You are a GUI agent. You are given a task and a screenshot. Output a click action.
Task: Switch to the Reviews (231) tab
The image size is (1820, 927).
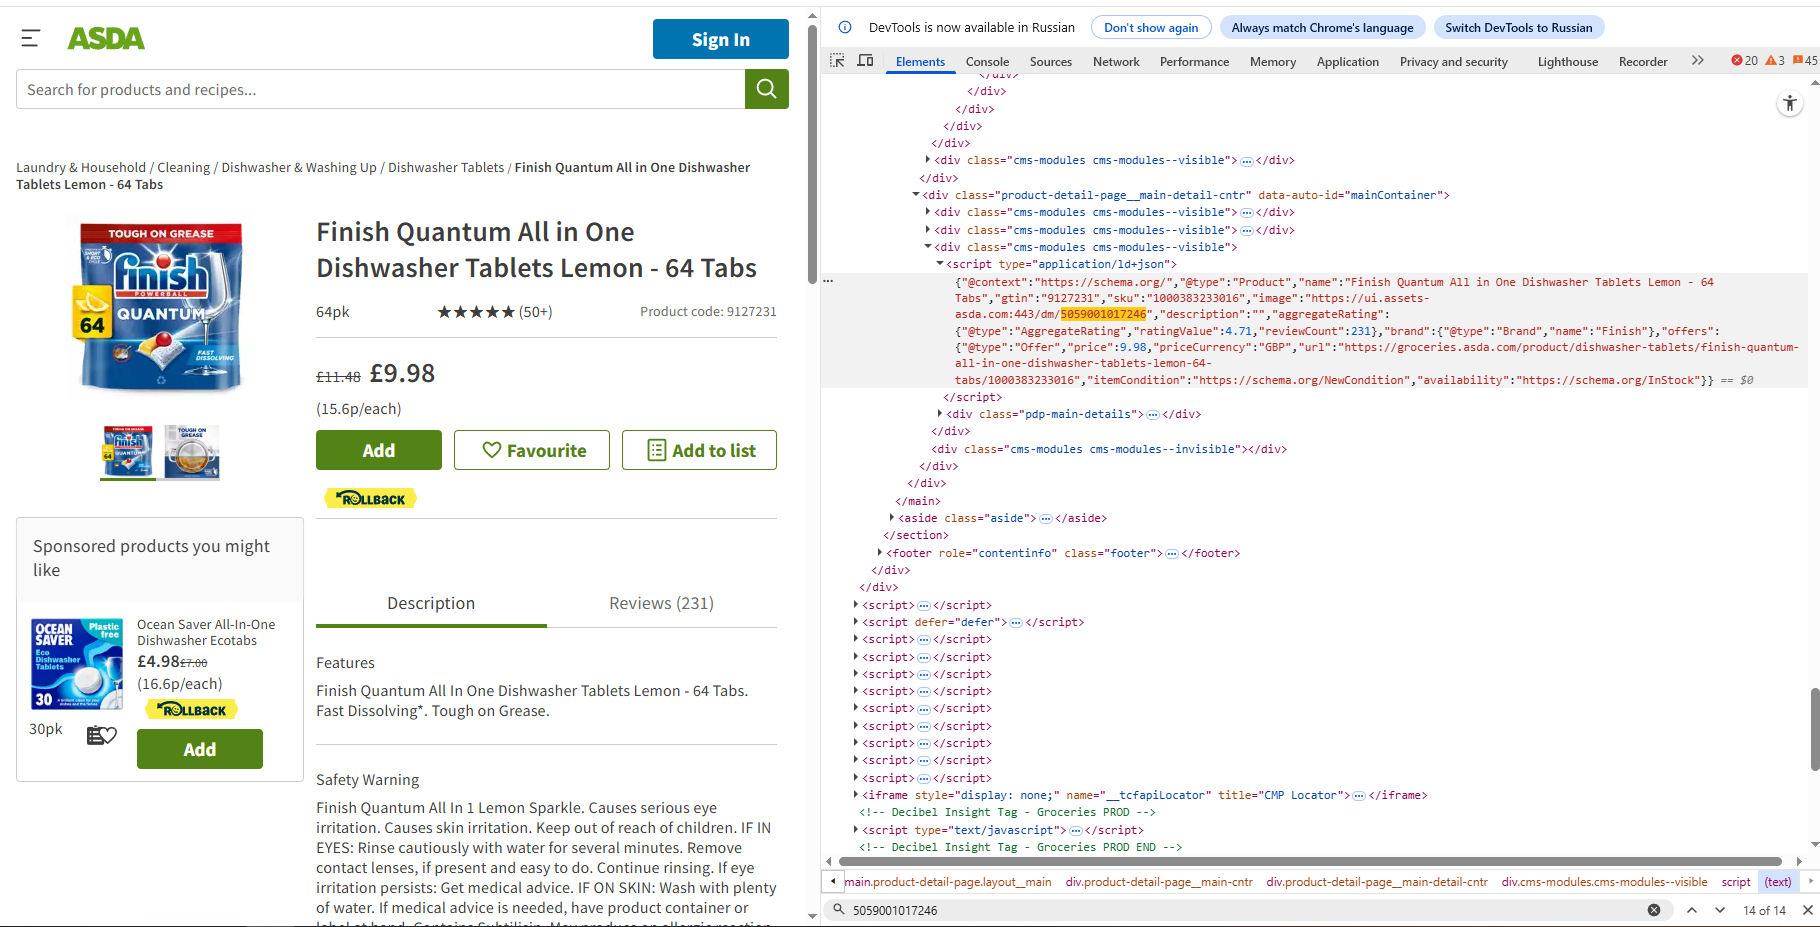pyautogui.click(x=662, y=603)
